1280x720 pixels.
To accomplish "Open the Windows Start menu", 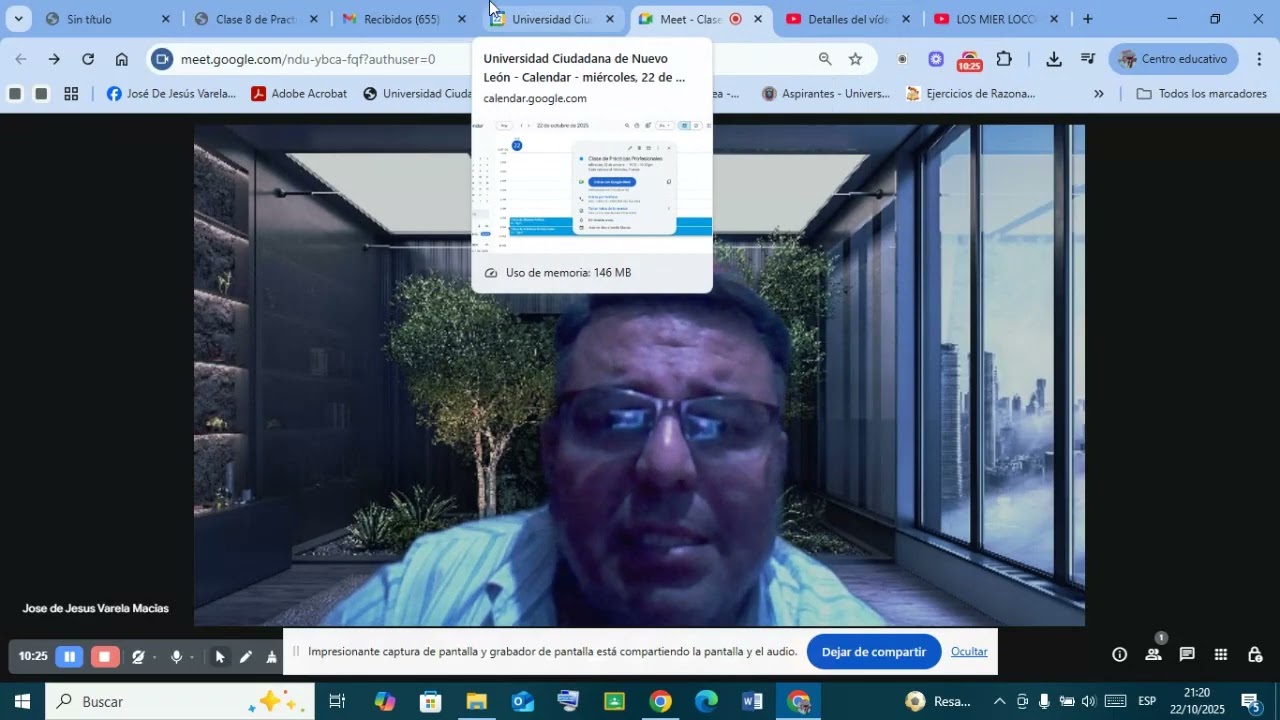I will coord(22,702).
